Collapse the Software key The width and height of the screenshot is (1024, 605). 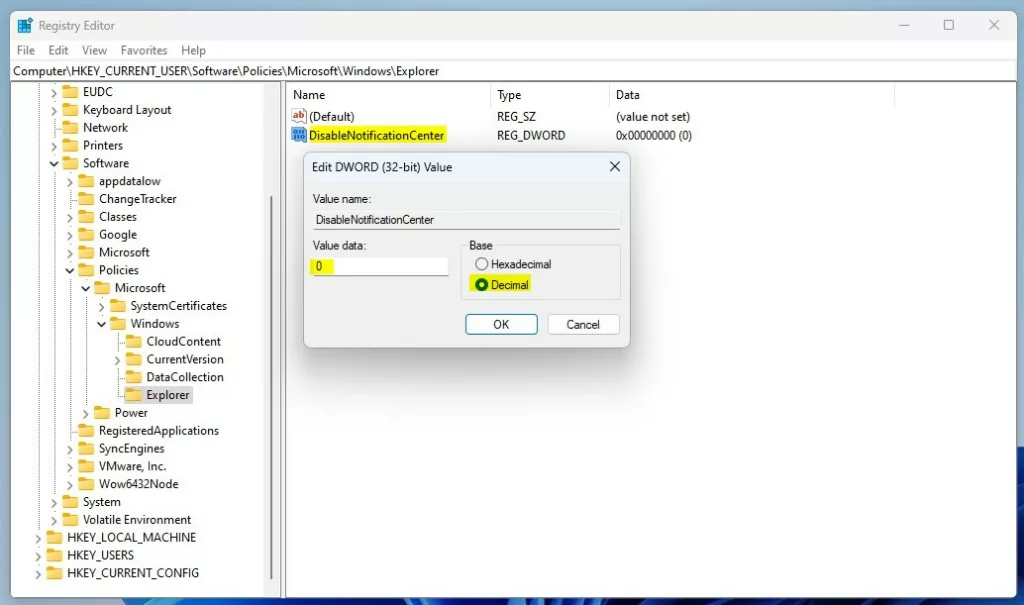pyautogui.click(x=54, y=163)
